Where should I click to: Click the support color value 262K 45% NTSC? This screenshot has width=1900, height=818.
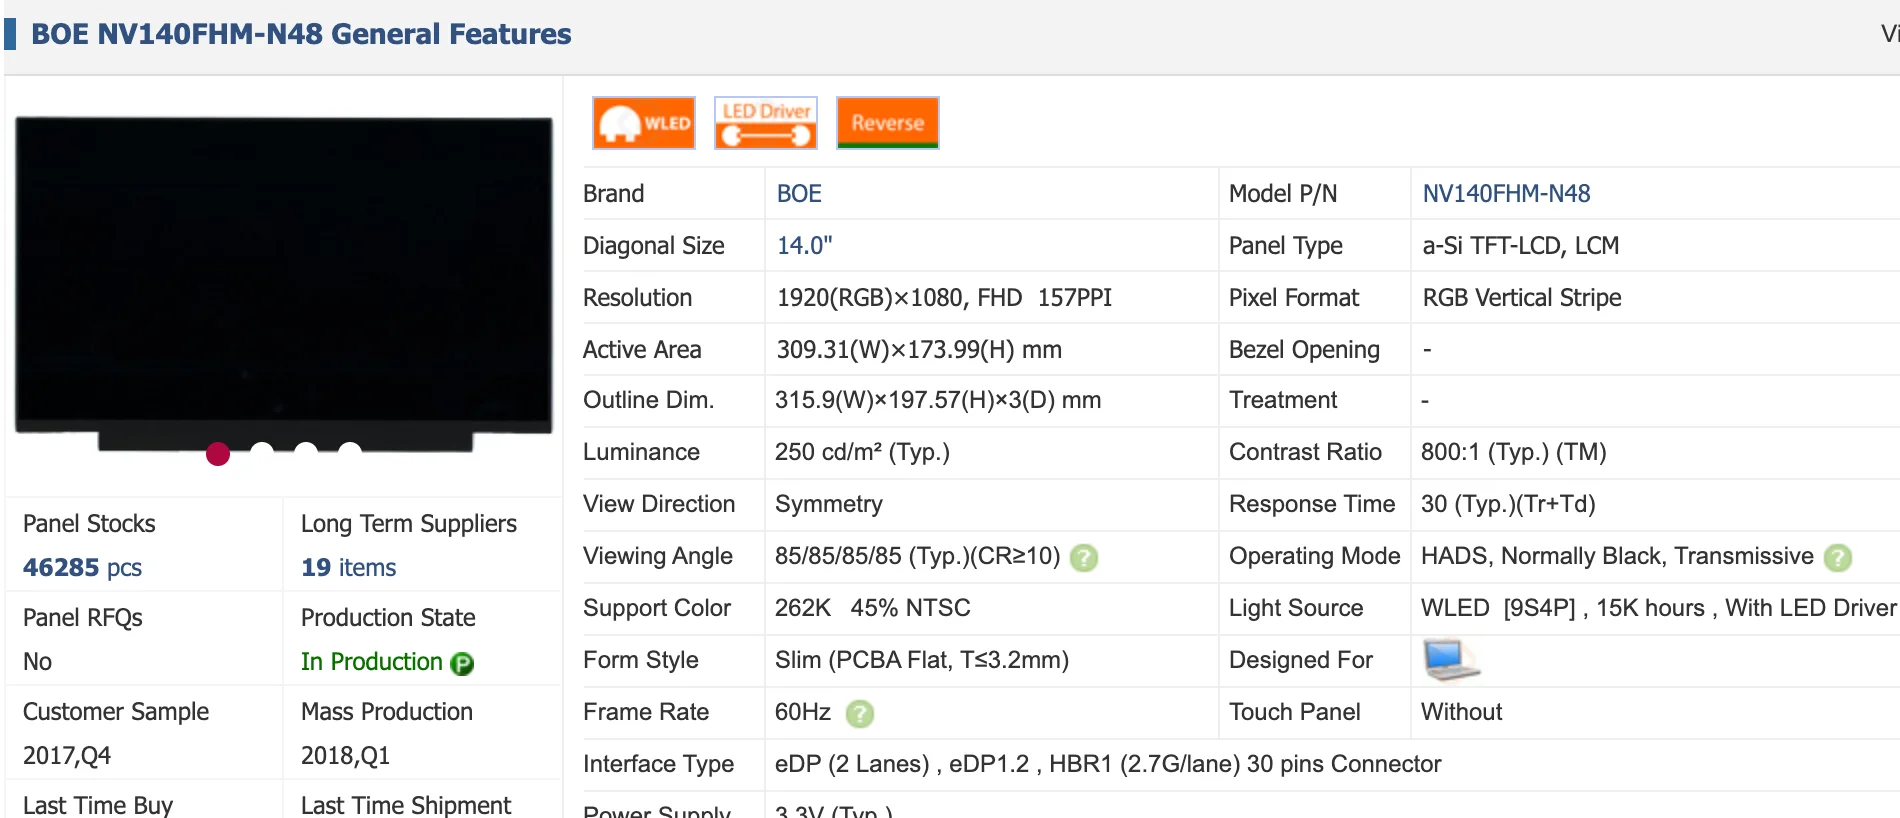[873, 608]
